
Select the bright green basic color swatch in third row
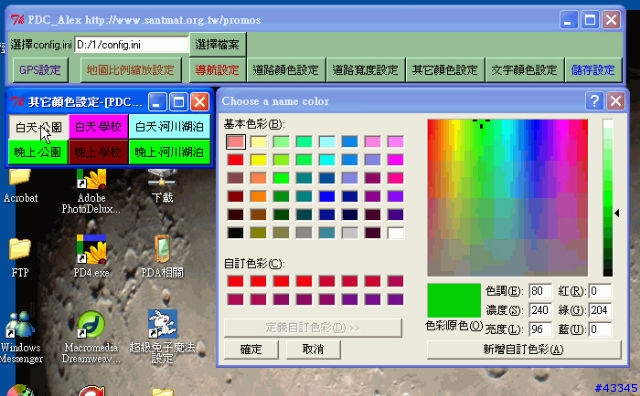281,178
